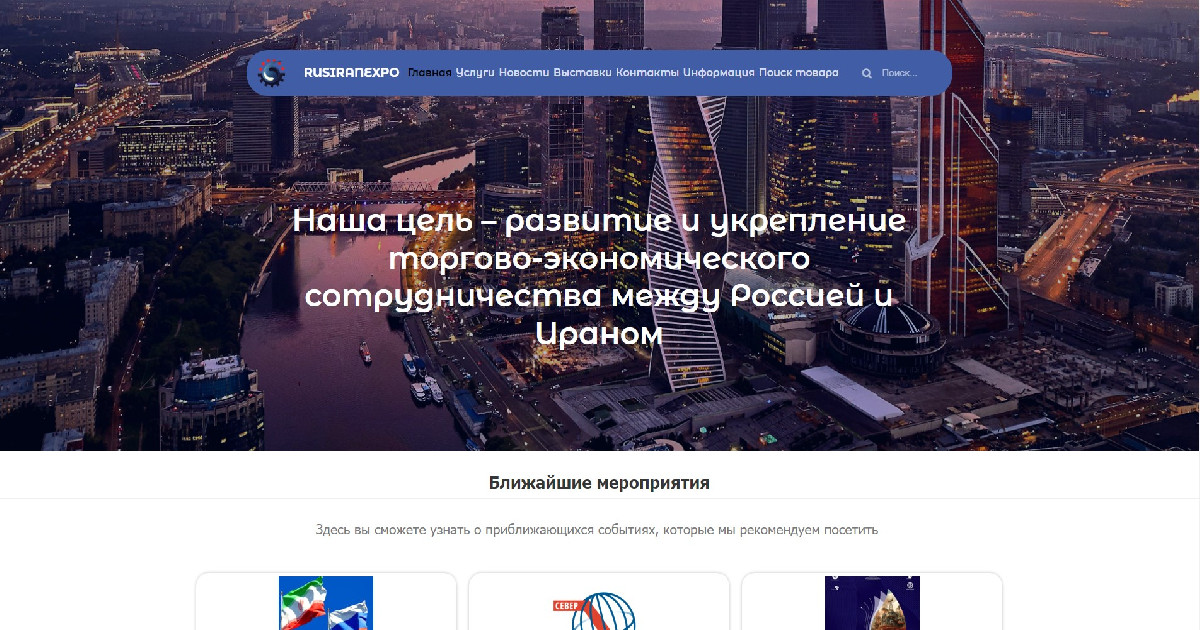
Task: Navigate to Контакты page
Action: [647, 73]
